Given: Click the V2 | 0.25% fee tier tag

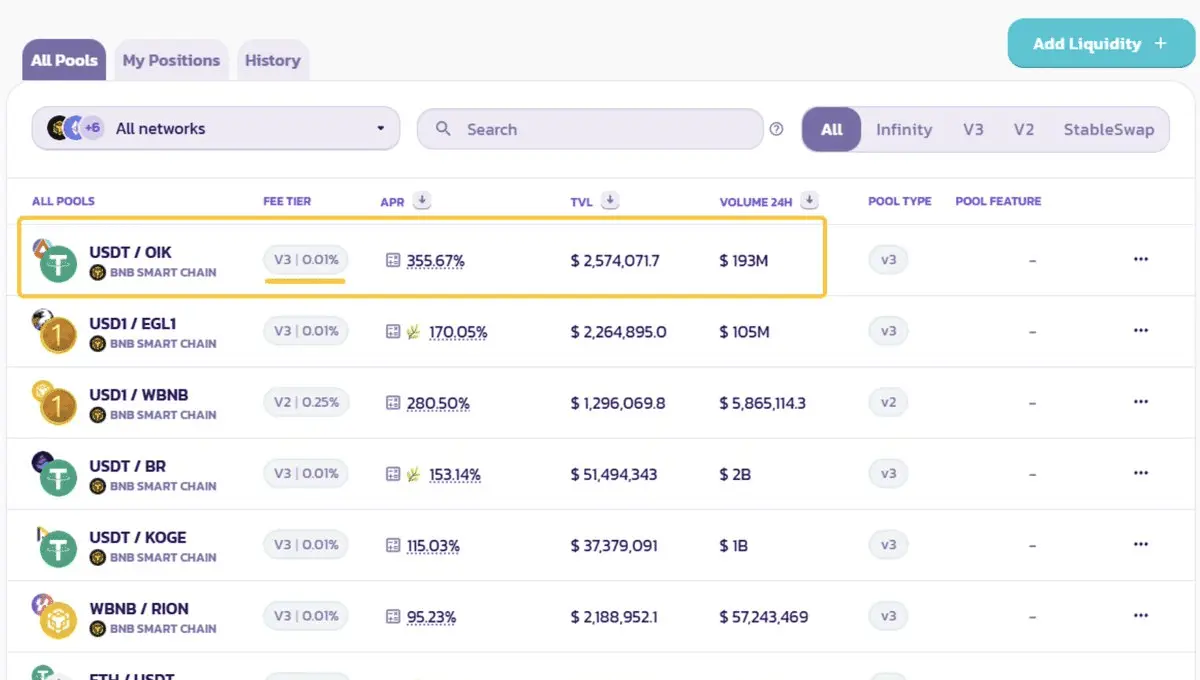Looking at the screenshot, I should (306, 402).
